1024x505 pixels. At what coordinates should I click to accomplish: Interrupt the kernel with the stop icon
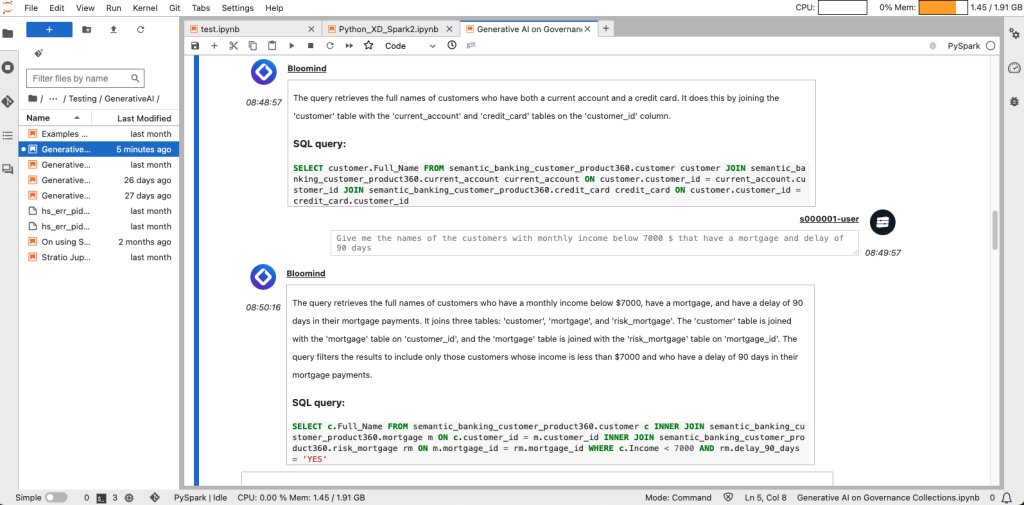pos(310,46)
